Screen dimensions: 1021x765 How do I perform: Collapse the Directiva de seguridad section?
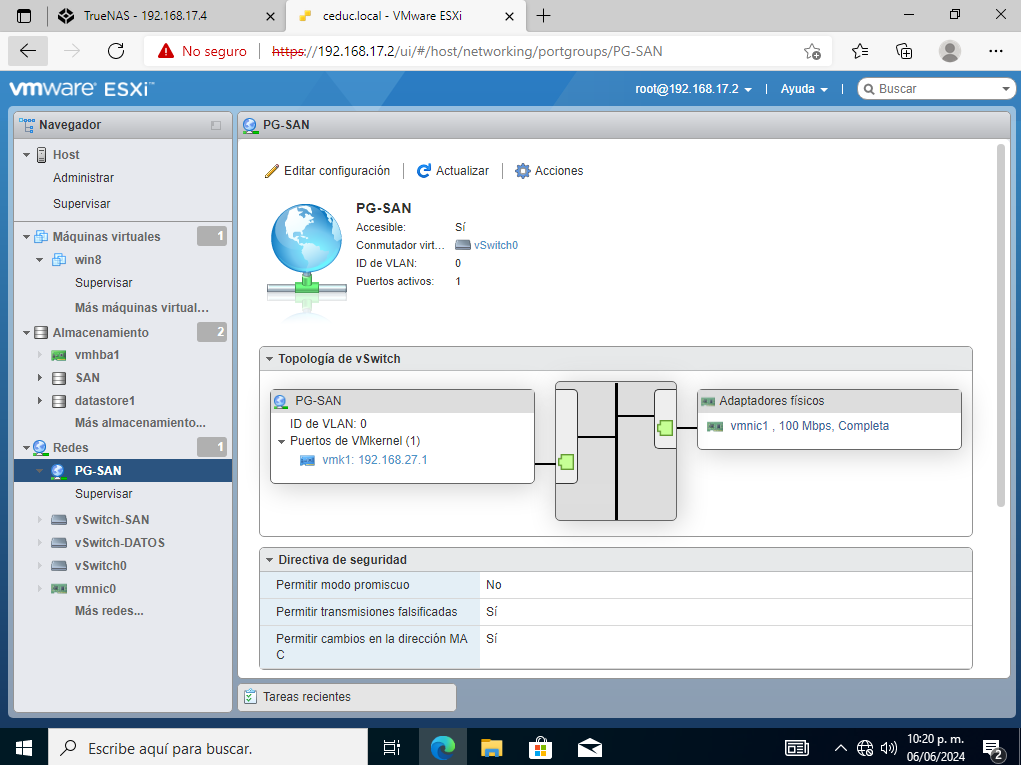[x=269, y=560]
